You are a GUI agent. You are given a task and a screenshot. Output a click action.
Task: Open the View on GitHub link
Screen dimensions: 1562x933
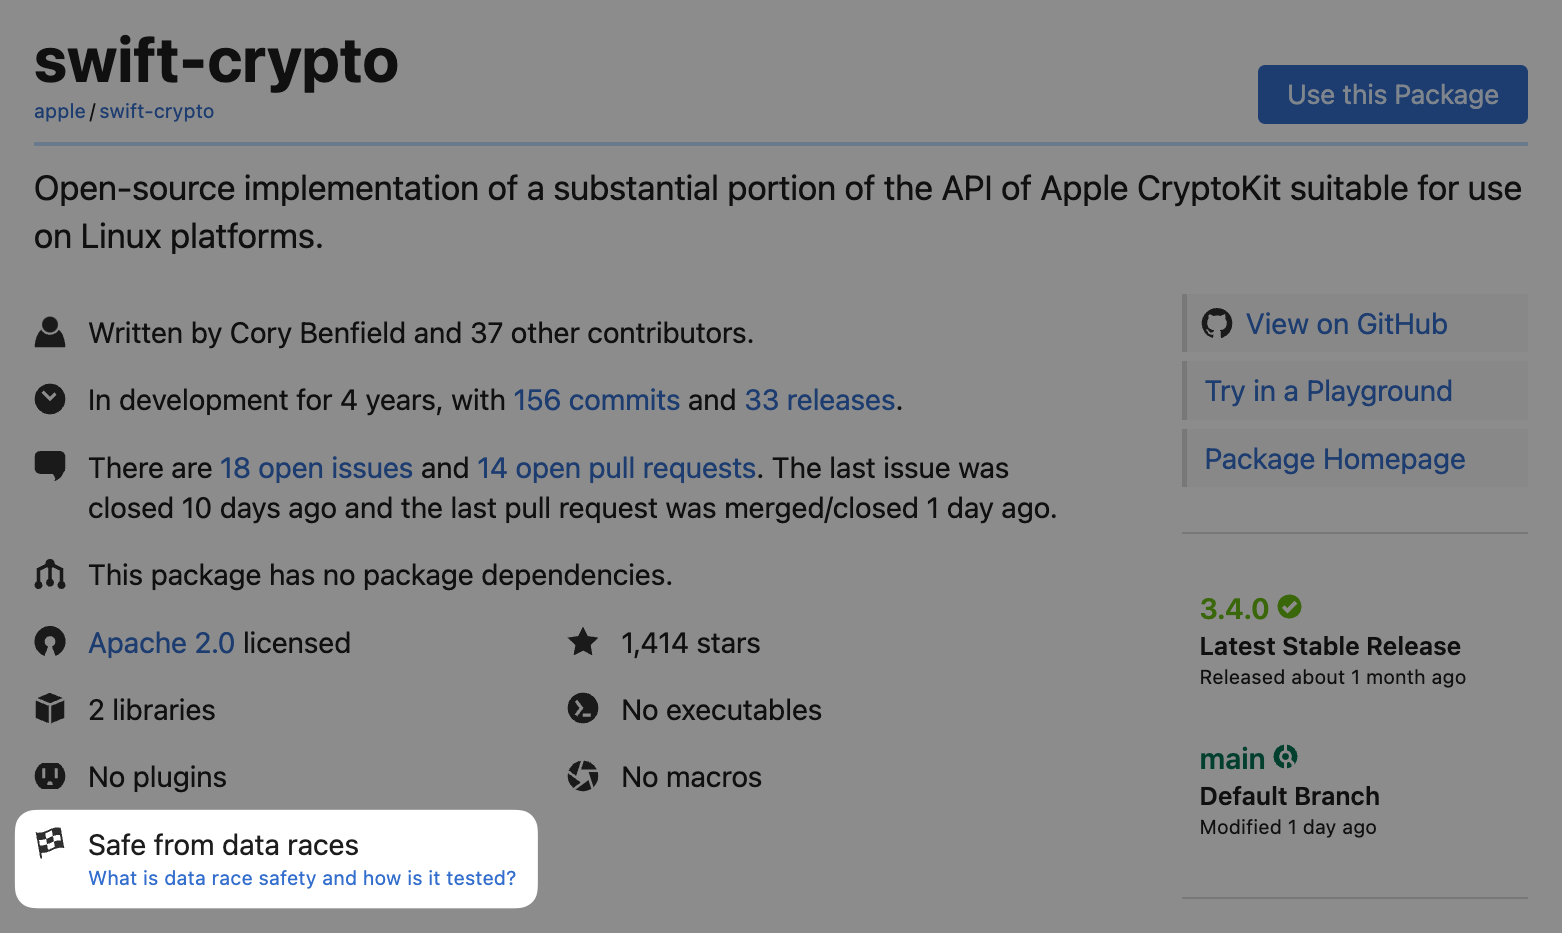click(x=1346, y=323)
